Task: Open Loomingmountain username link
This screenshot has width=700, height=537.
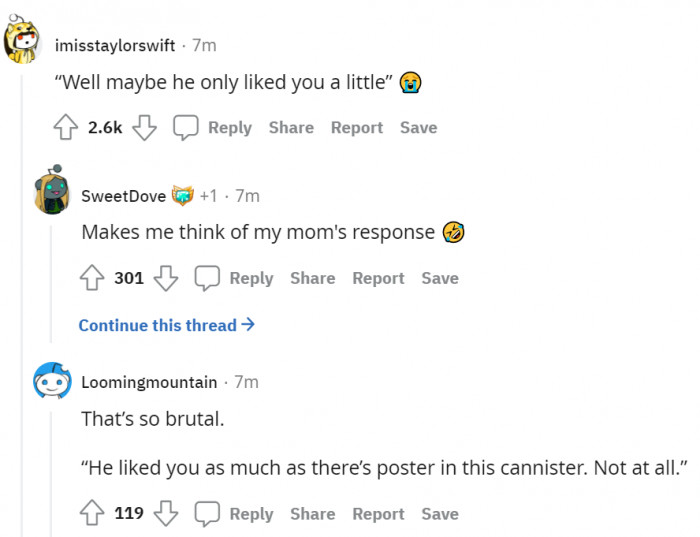Action: coord(149,382)
